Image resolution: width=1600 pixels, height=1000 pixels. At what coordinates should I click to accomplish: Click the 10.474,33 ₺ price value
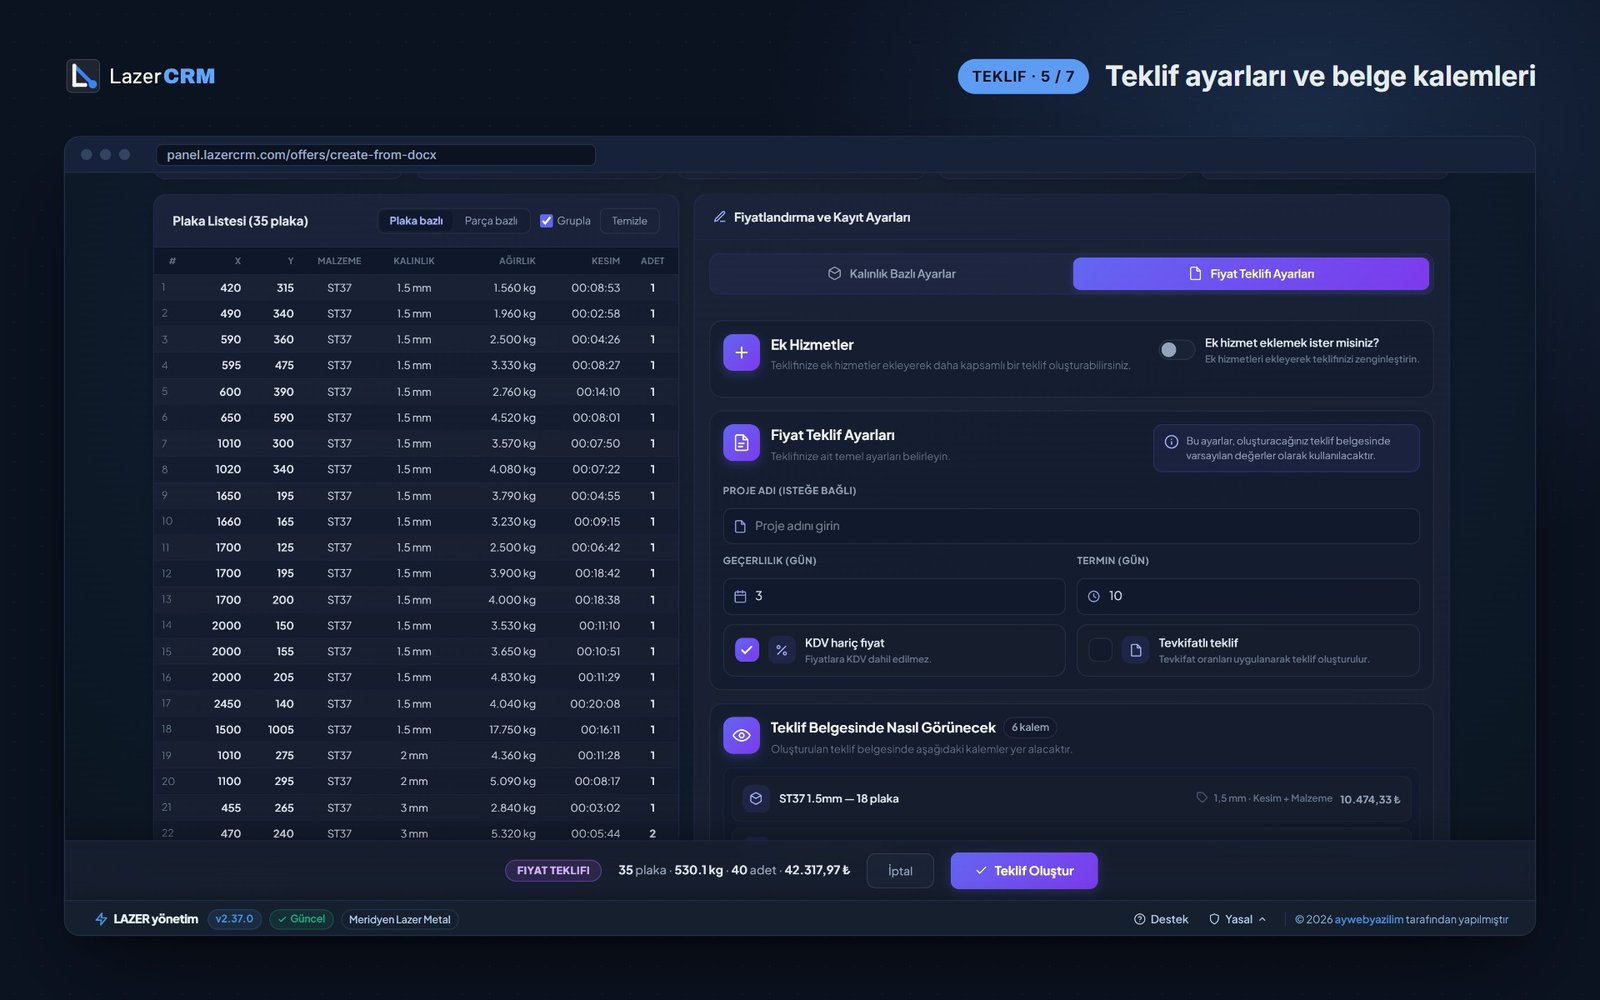click(x=1370, y=799)
